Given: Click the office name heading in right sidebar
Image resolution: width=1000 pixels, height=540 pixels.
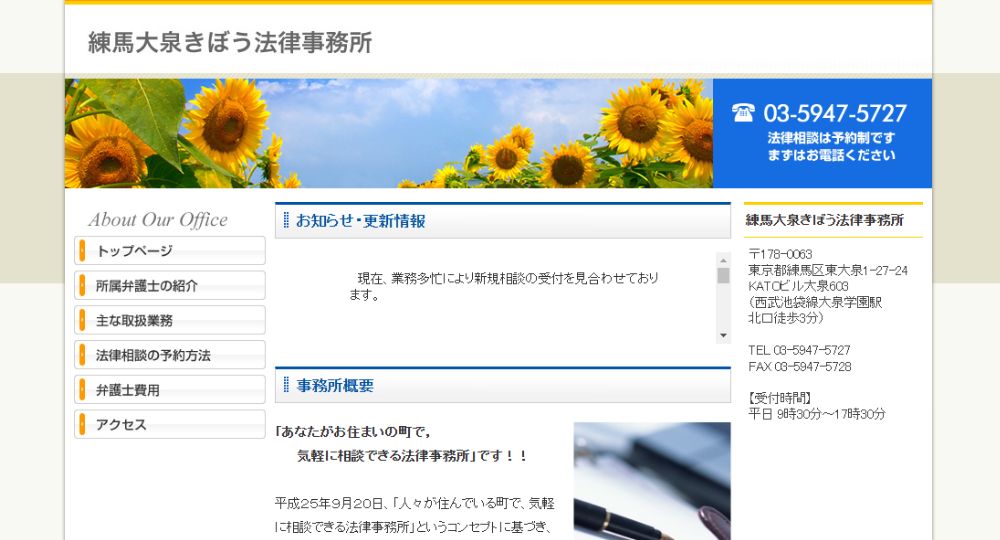Looking at the screenshot, I should pos(825,220).
